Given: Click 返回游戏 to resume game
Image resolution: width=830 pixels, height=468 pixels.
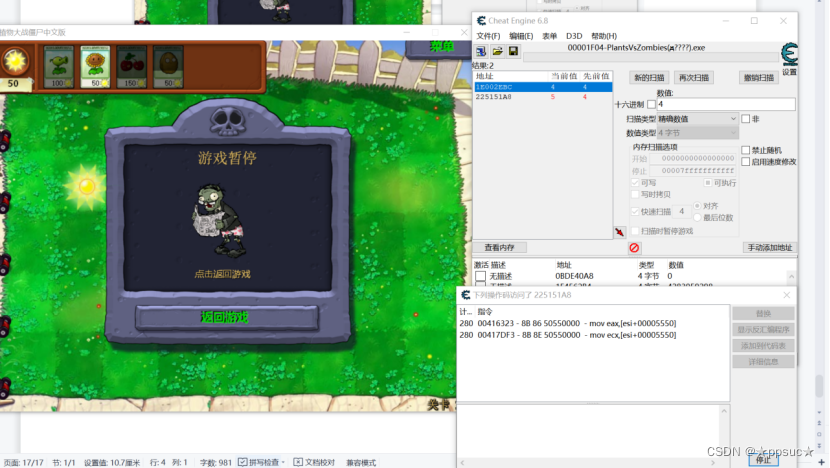Looking at the screenshot, I should coord(226,317).
